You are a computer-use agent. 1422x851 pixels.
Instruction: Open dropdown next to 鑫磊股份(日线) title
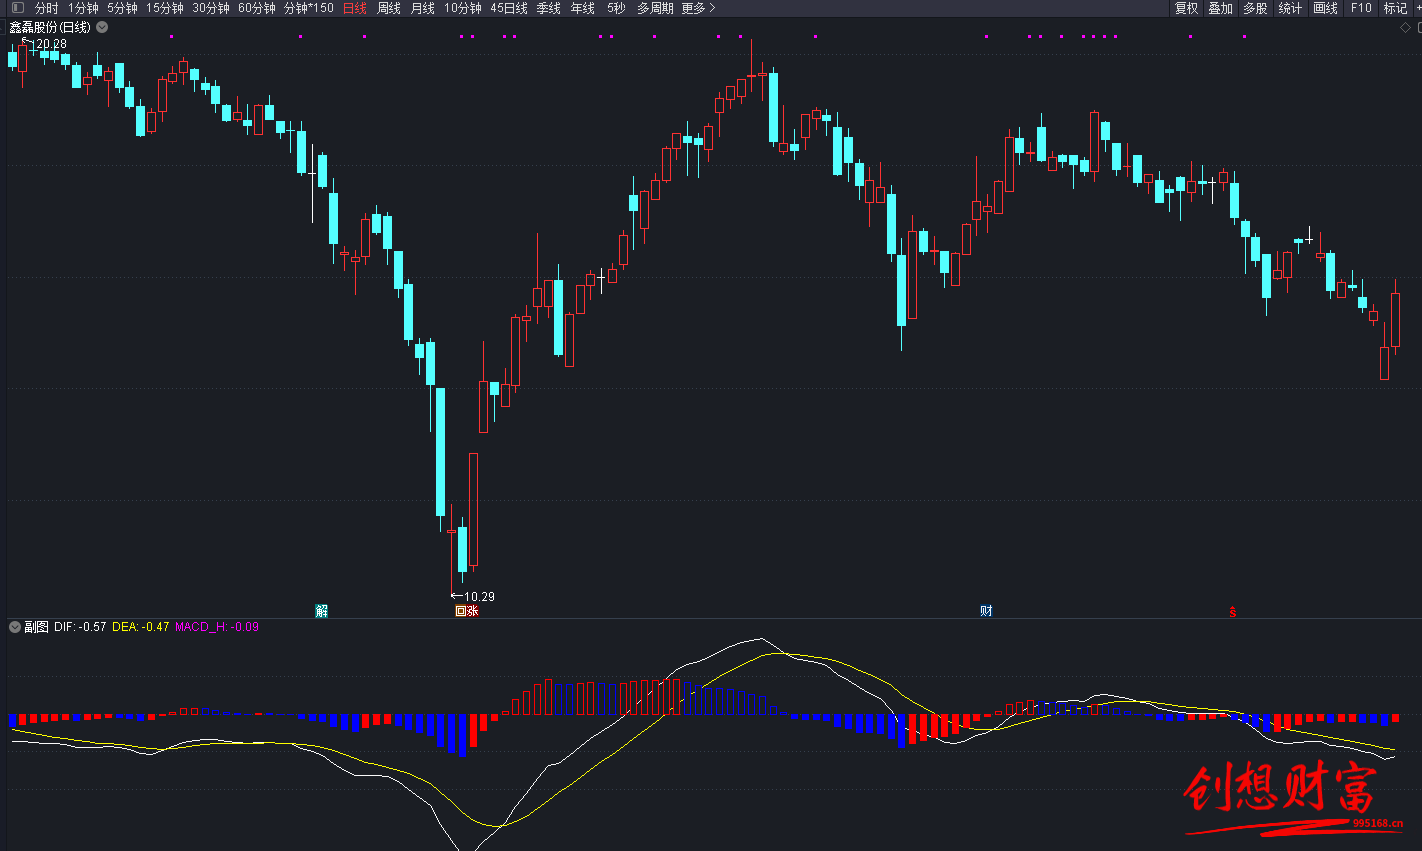tap(102, 27)
